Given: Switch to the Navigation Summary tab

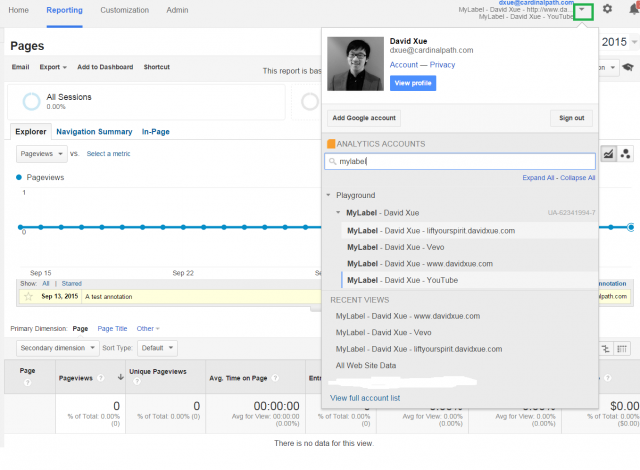Looking at the screenshot, I should pyautogui.click(x=94, y=132).
